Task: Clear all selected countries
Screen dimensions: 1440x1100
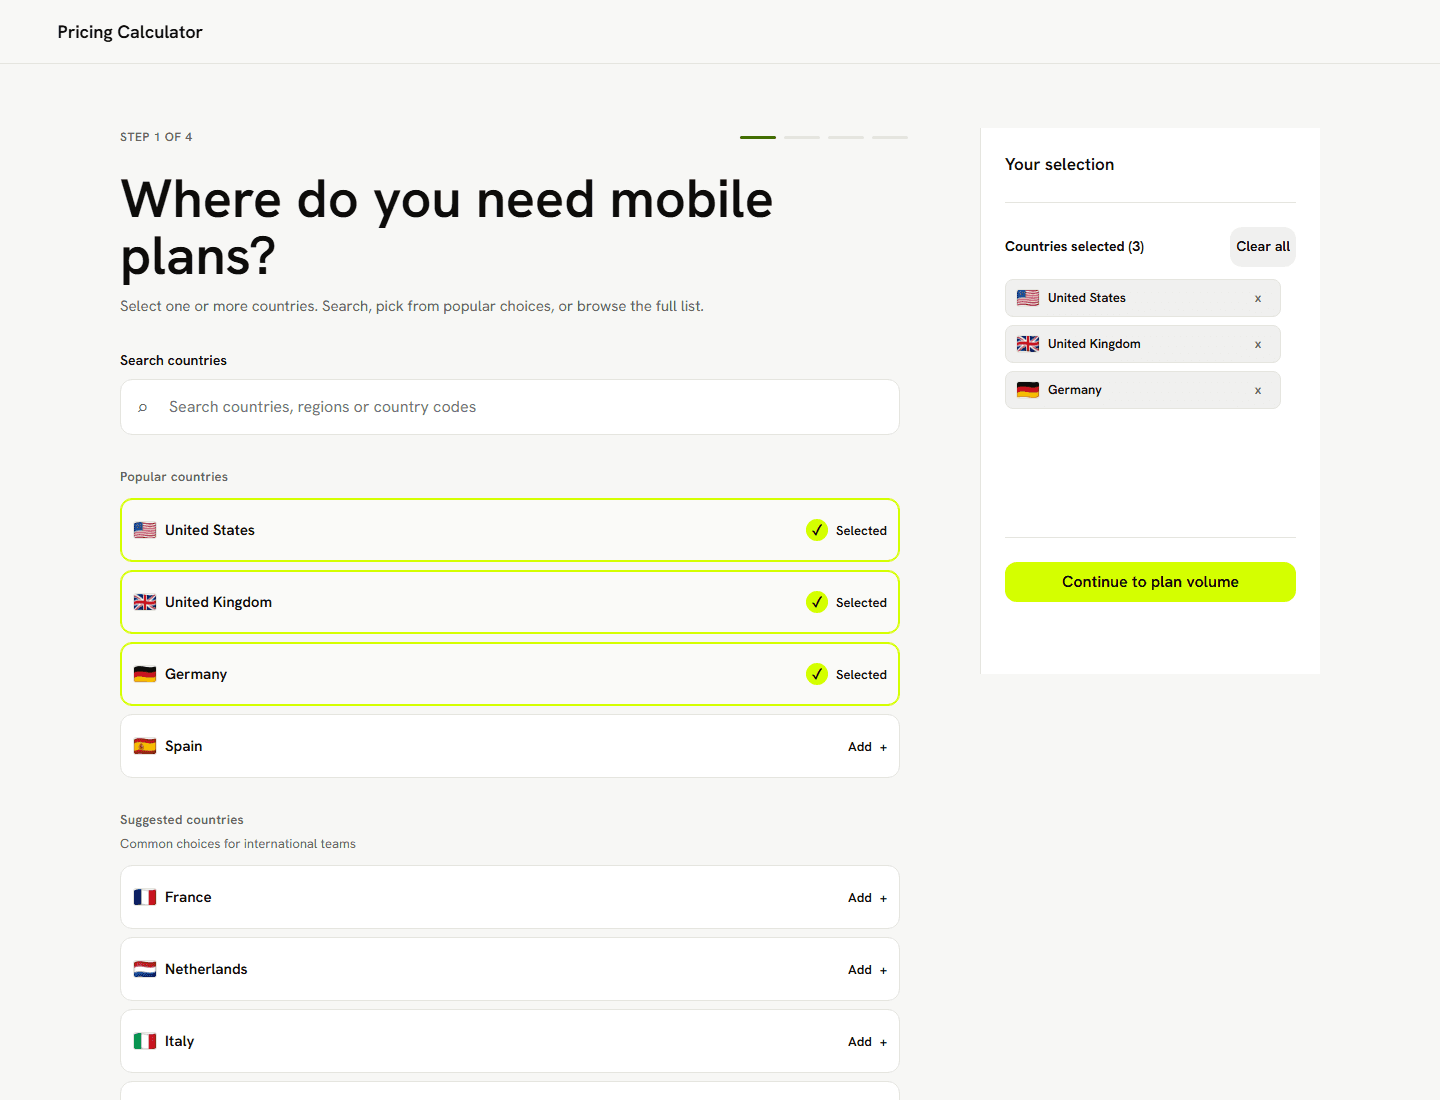Action: click(x=1263, y=247)
